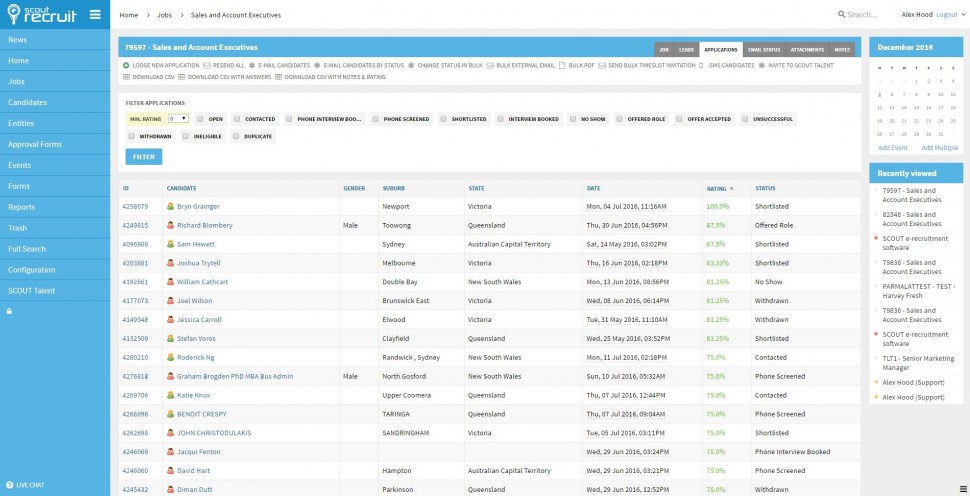Check the Duplicate filter checkbox
The width and height of the screenshot is (970, 496).
[x=236, y=136]
